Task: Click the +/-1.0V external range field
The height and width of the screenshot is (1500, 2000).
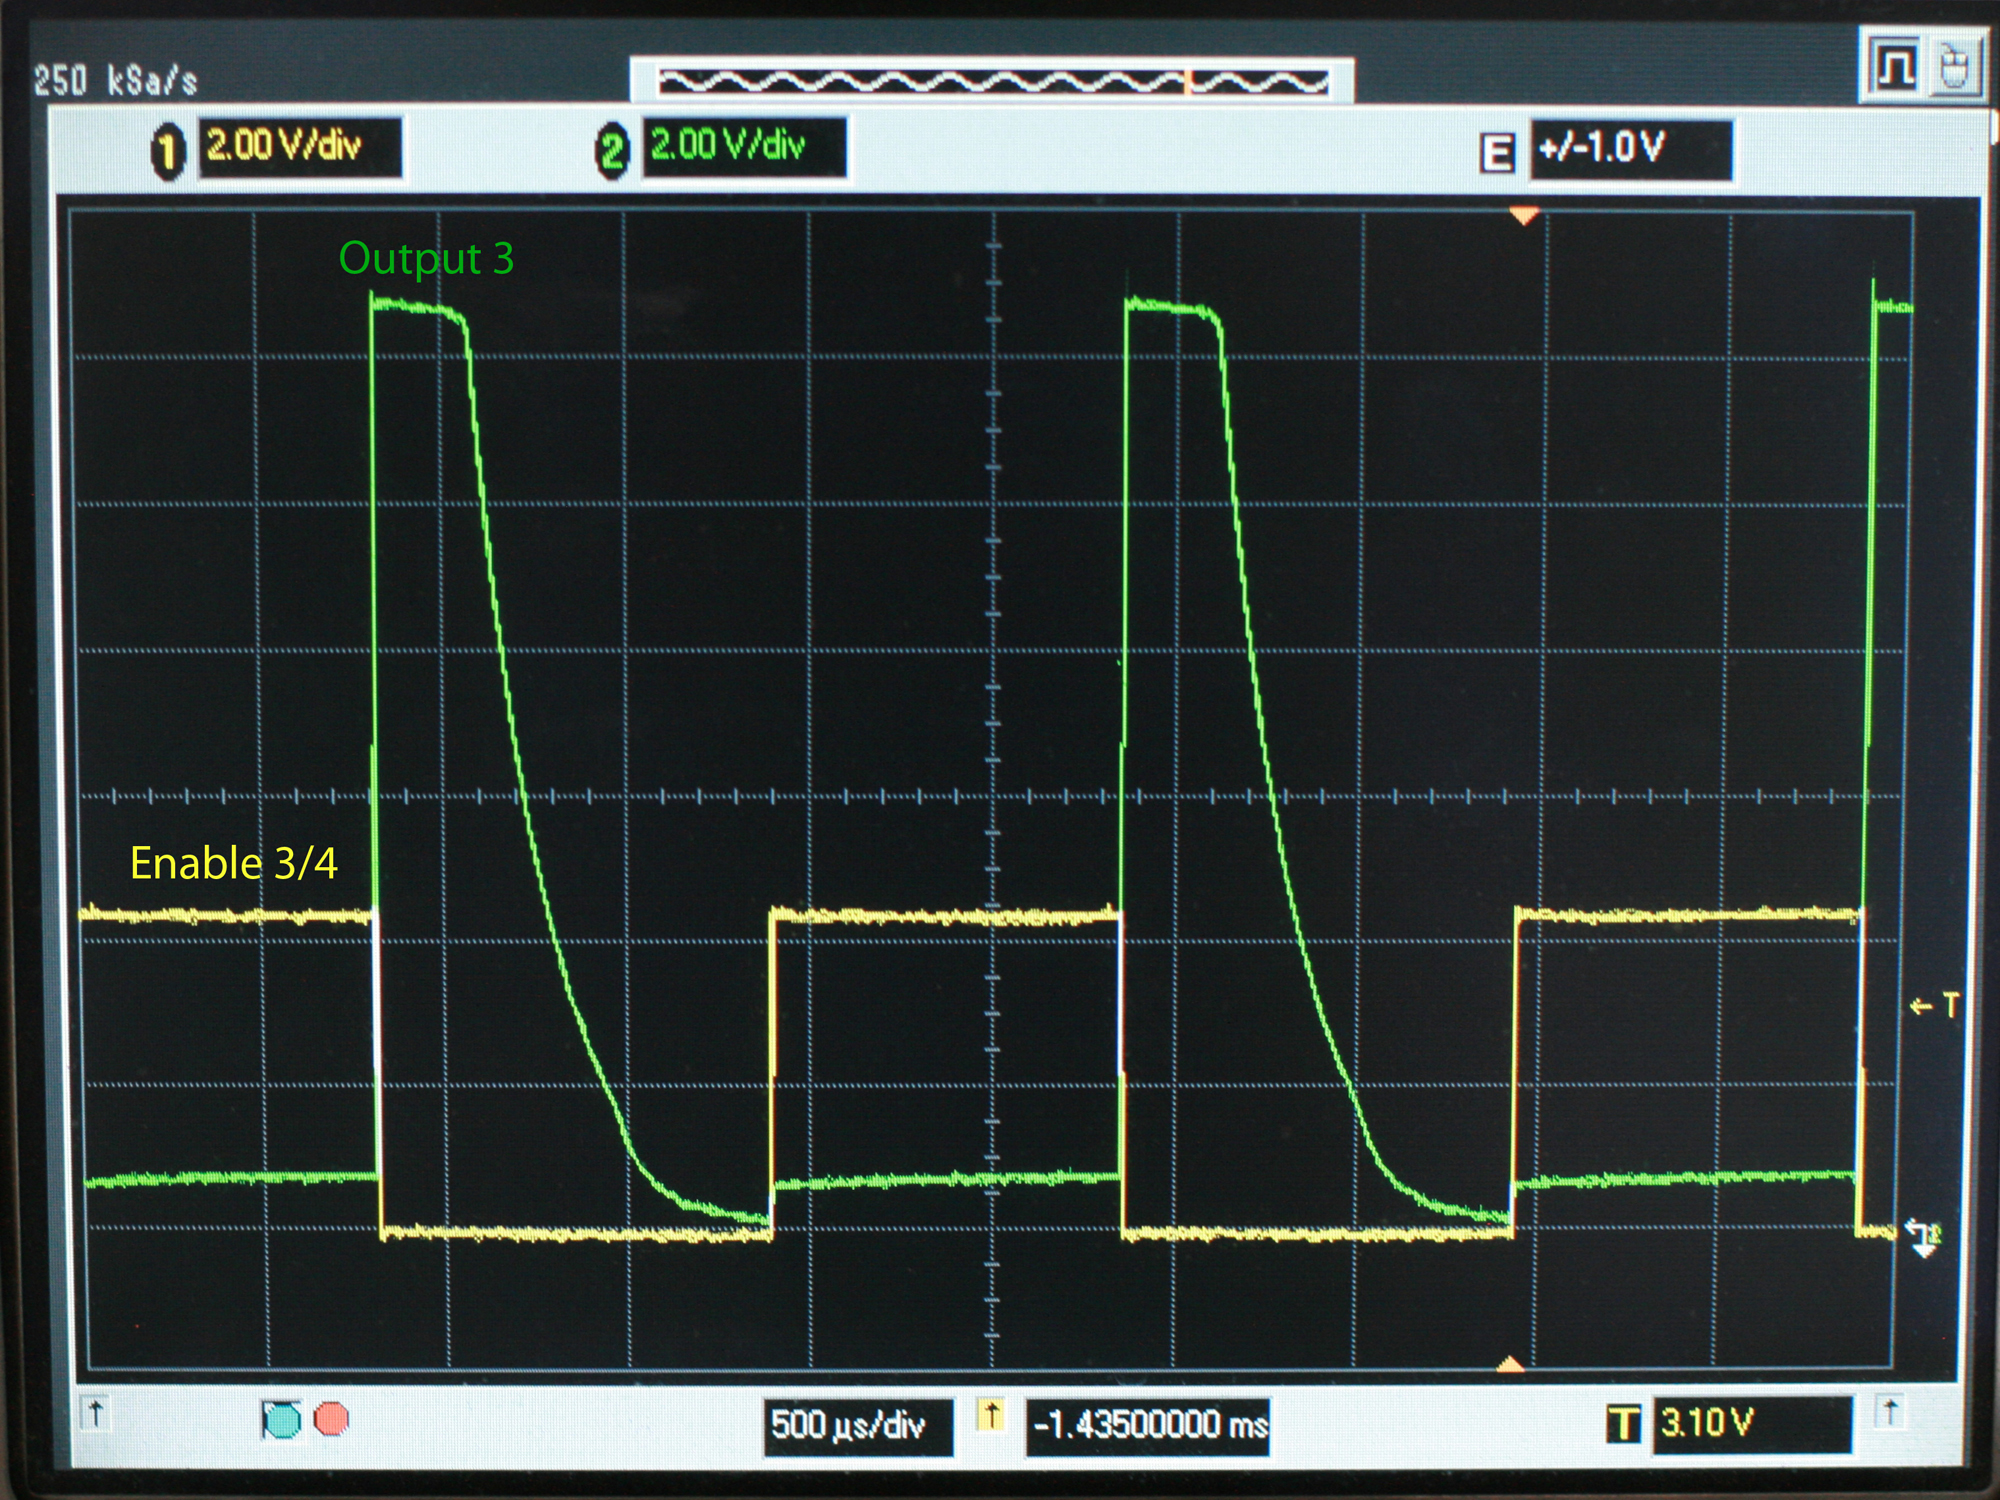Action: tap(1630, 150)
